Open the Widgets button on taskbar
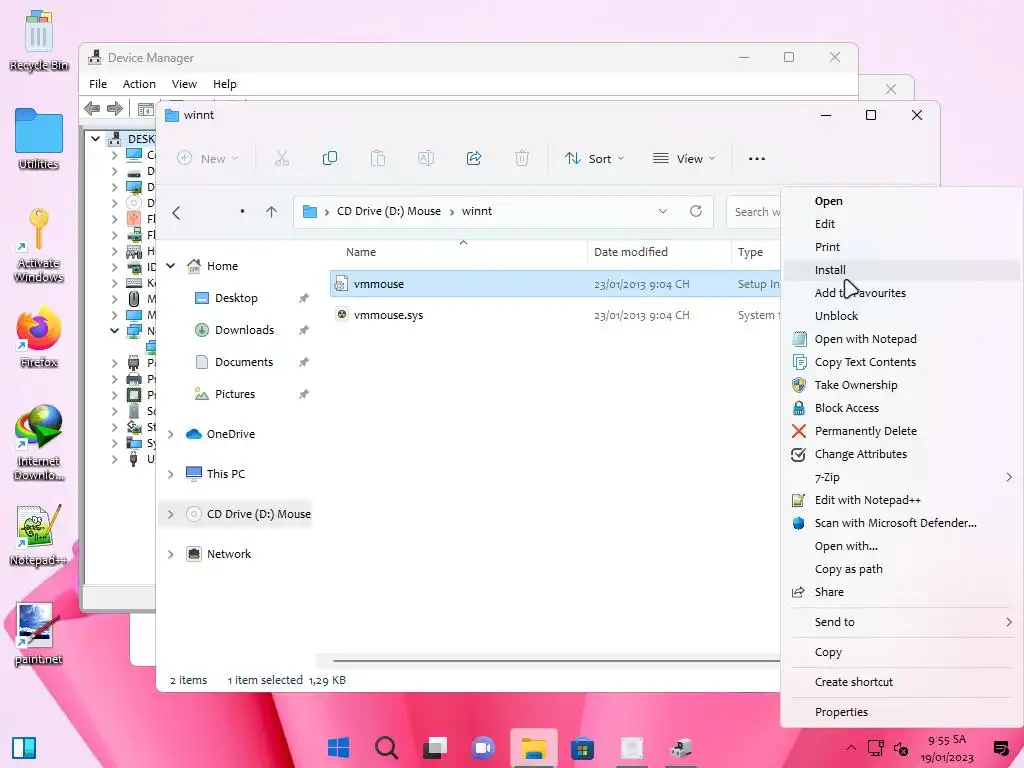Viewport: 1024px width, 768px height. (x=24, y=748)
